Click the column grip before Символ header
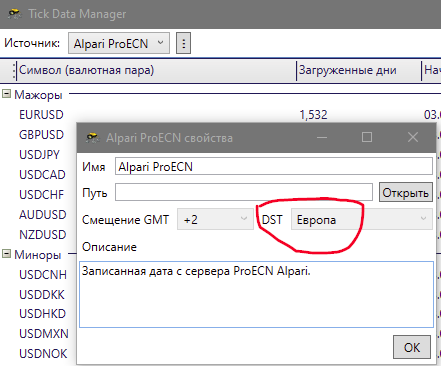 pyautogui.click(x=14, y=71)
